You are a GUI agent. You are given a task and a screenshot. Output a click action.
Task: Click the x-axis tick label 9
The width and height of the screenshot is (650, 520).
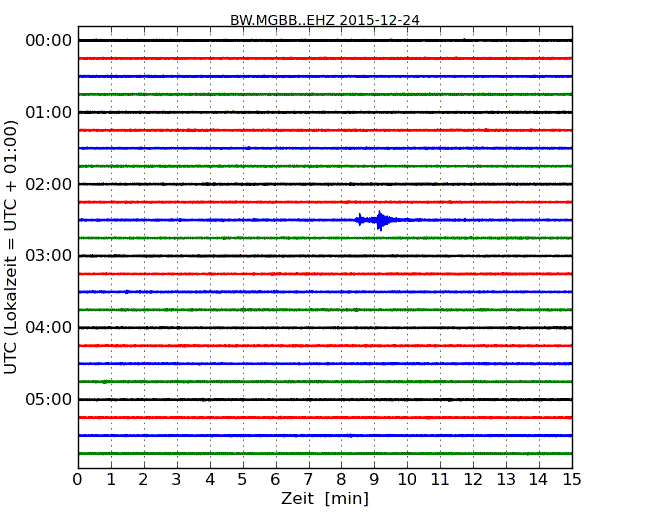pos(374,480)
